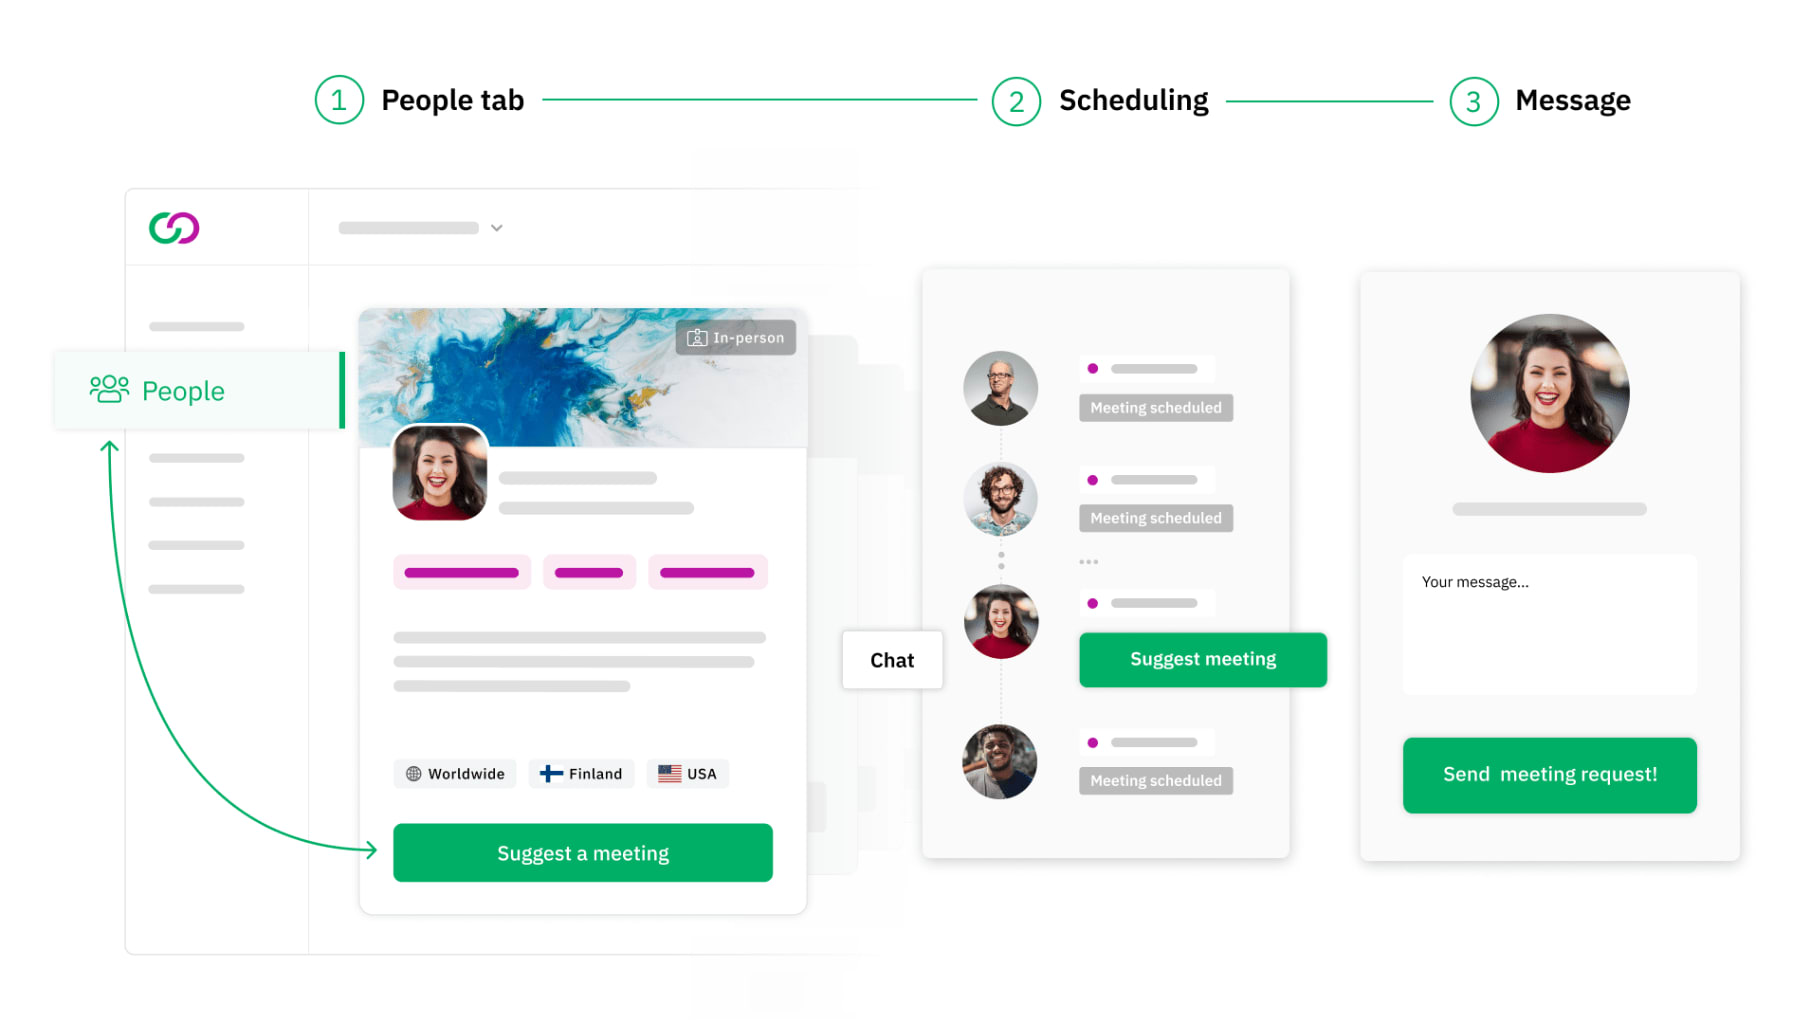
Task: Click the Your message text field
Action: coord(1549,625)
